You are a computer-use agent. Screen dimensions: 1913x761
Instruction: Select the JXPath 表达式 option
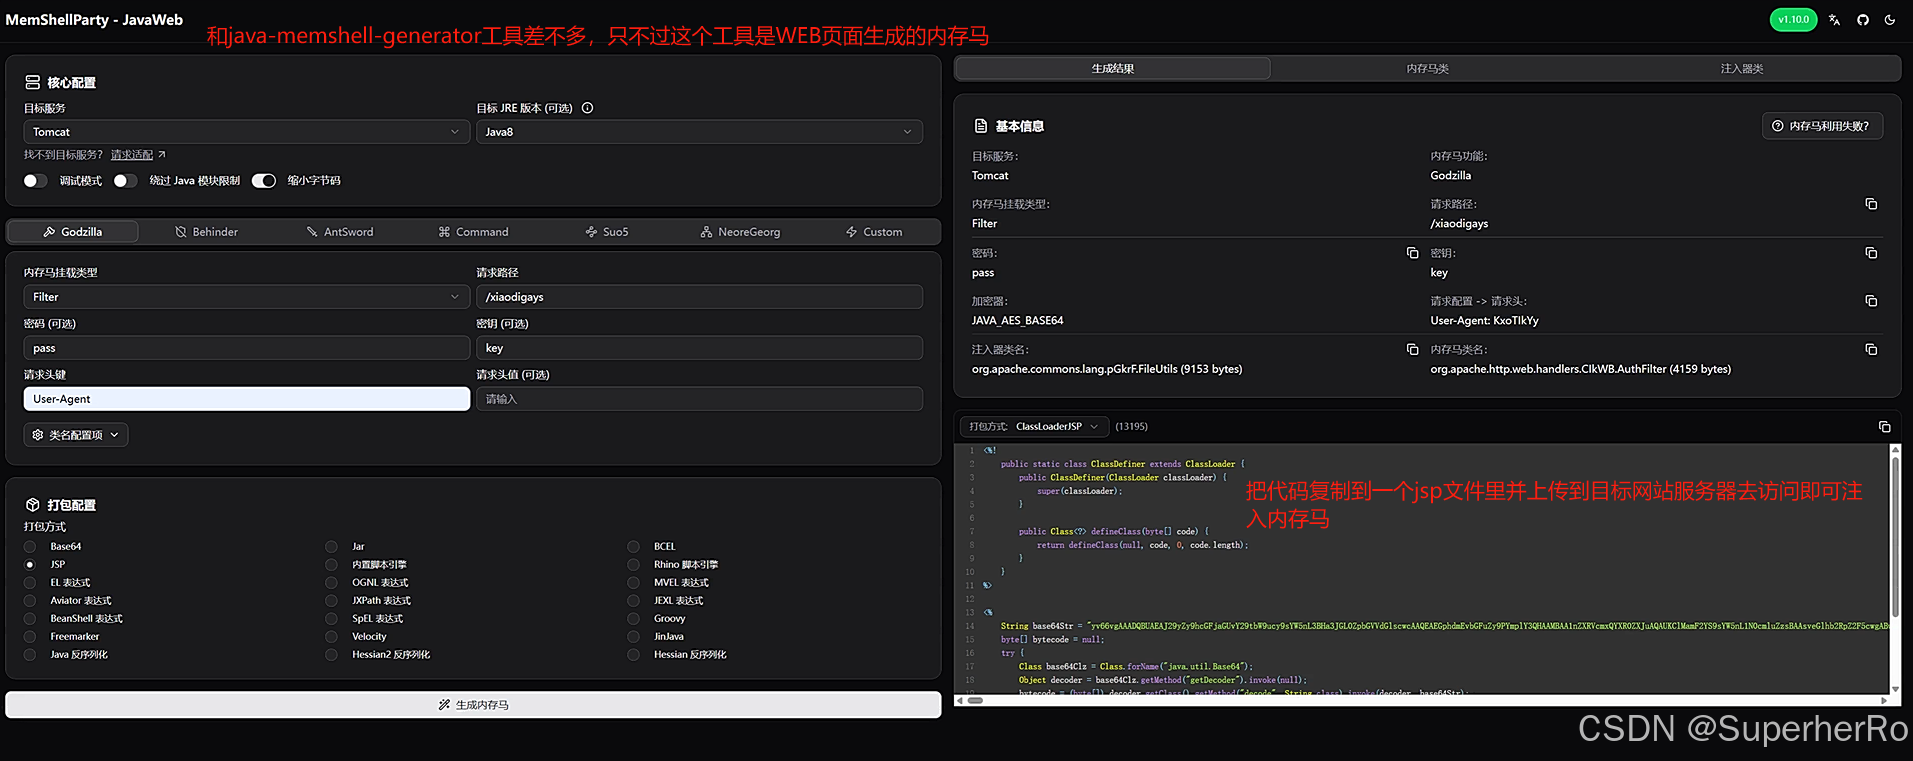coord(331,601)
